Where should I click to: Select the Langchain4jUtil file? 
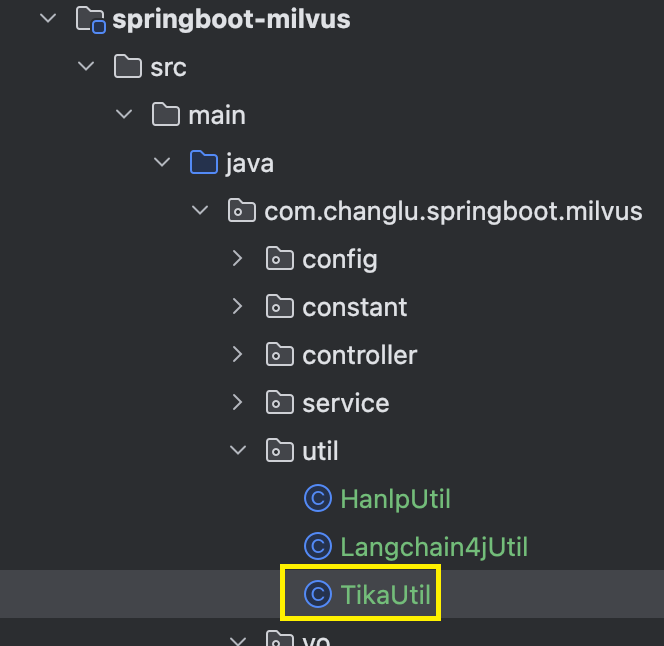[434, 546]
